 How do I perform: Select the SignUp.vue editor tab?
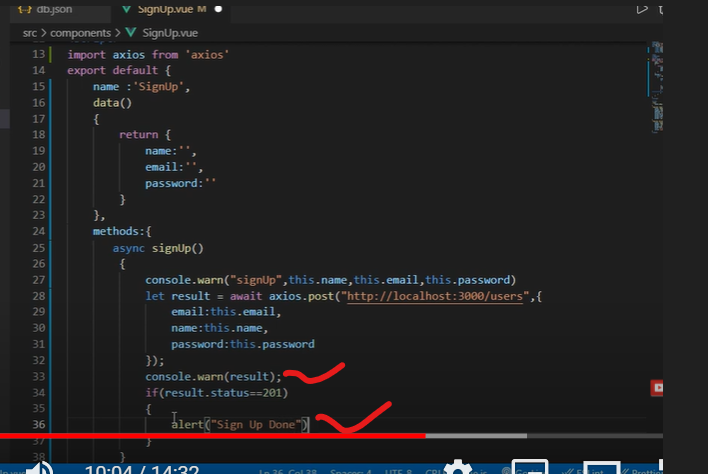(x=165, y=10)
